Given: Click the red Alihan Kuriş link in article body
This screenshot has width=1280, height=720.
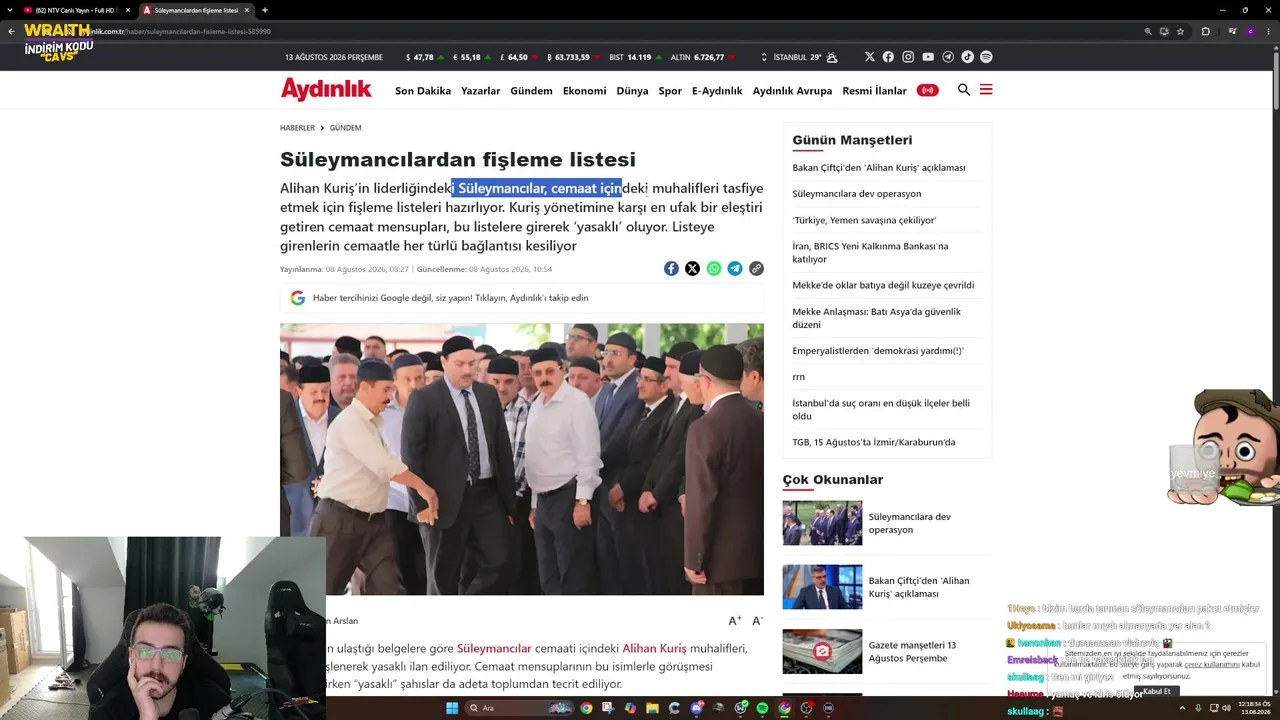Looking at the screenshot, I should click(x=654, y=648).
